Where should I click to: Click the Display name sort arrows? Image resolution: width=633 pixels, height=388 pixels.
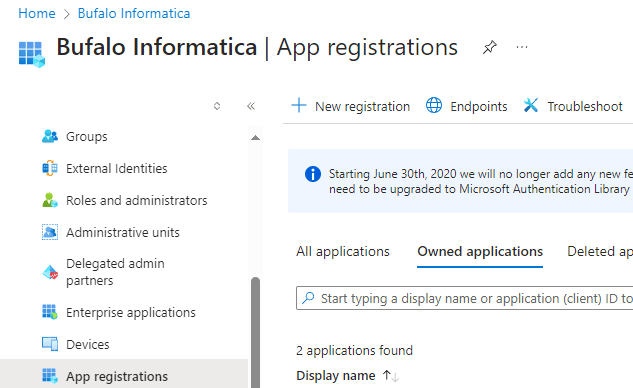point(391,376)
